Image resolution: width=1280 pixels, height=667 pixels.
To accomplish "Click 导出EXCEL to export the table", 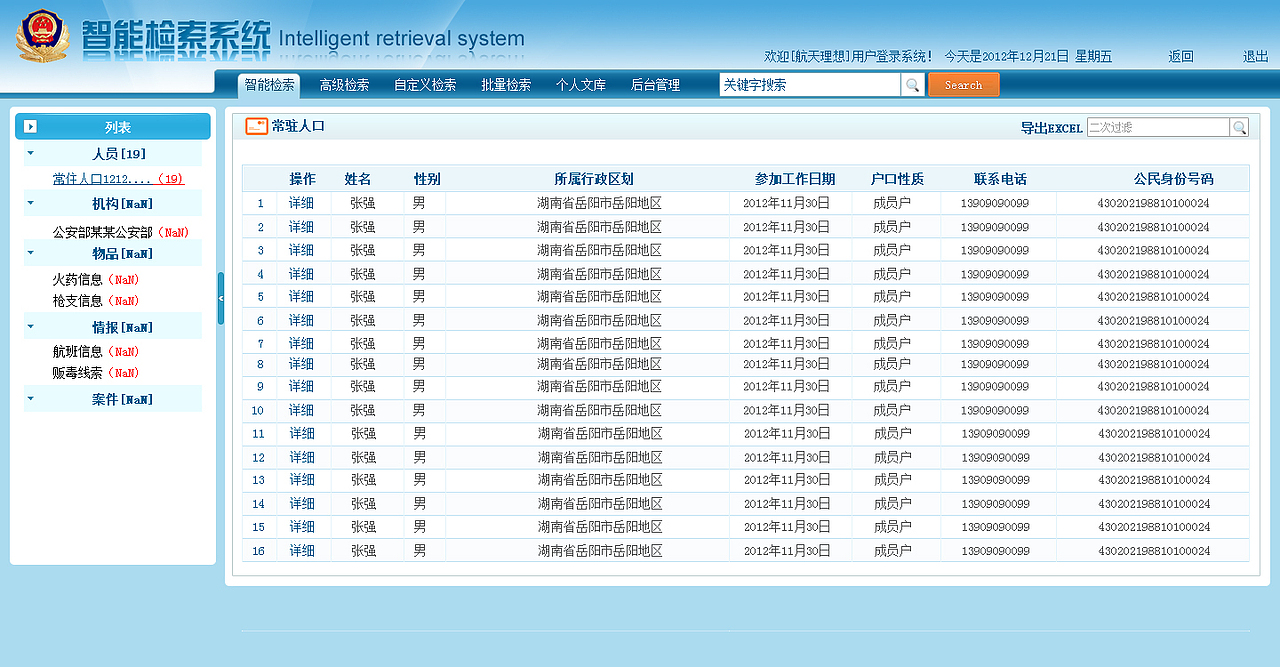I will 1051,128.
